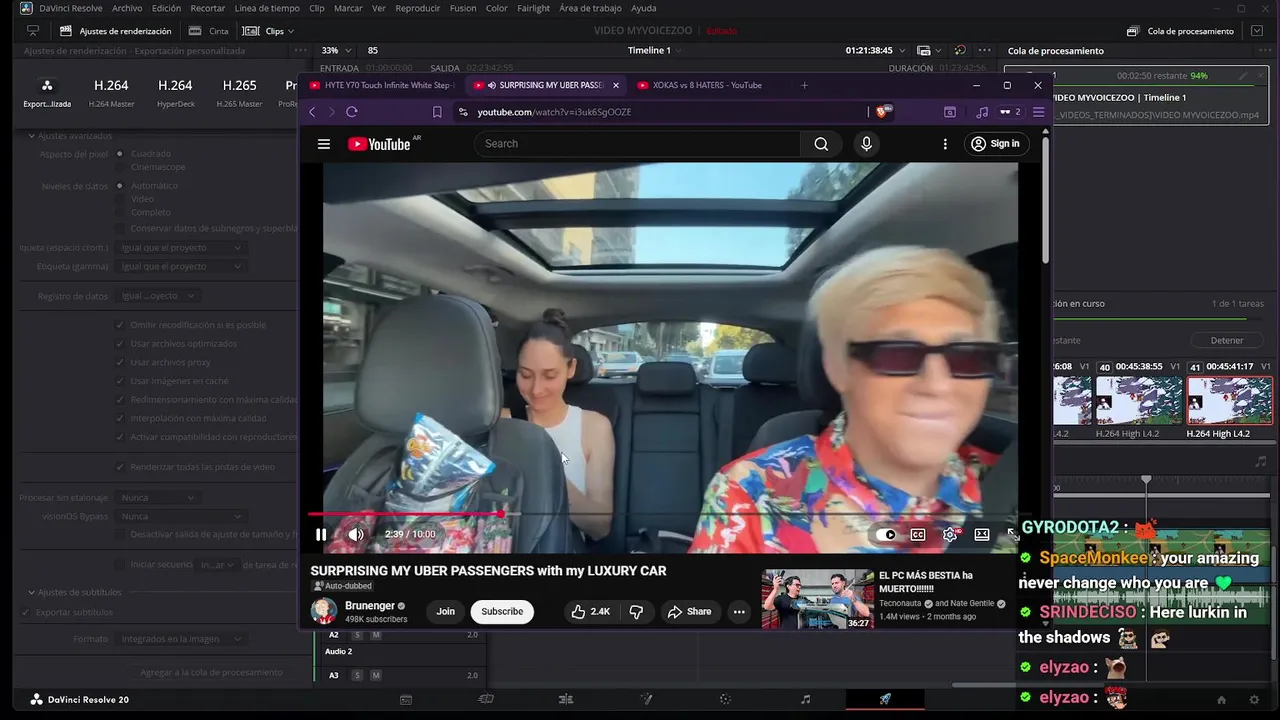
Task: Open a new browser tab
Action: click(x=804, y=85)
